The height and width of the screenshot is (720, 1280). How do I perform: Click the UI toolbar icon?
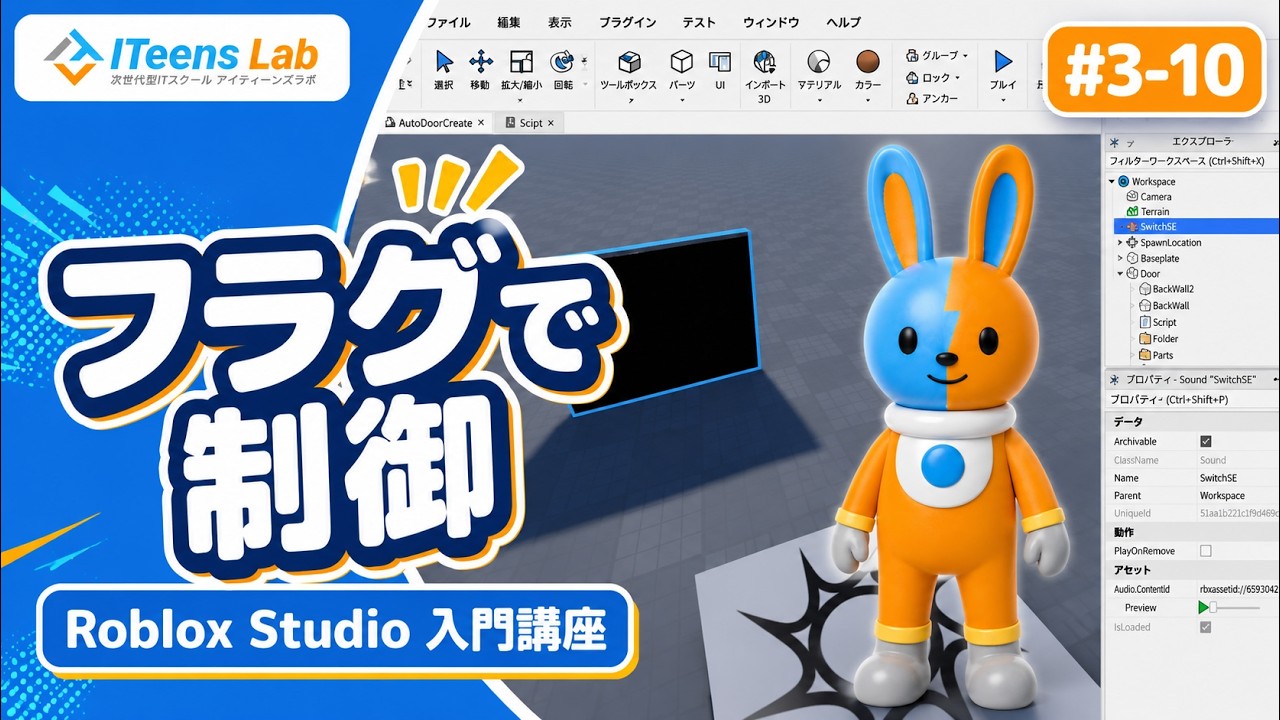point(719,61)
